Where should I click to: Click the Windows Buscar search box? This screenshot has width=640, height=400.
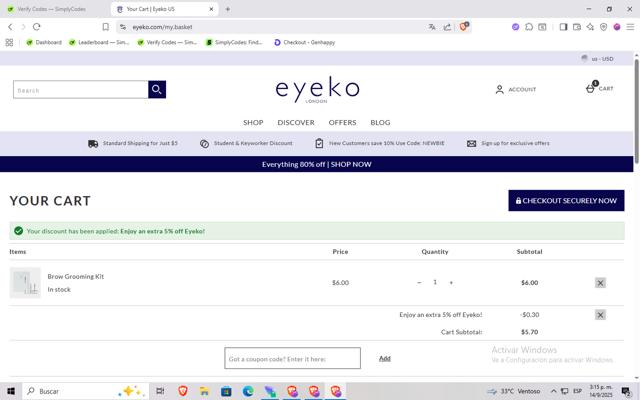pos(85,391)
